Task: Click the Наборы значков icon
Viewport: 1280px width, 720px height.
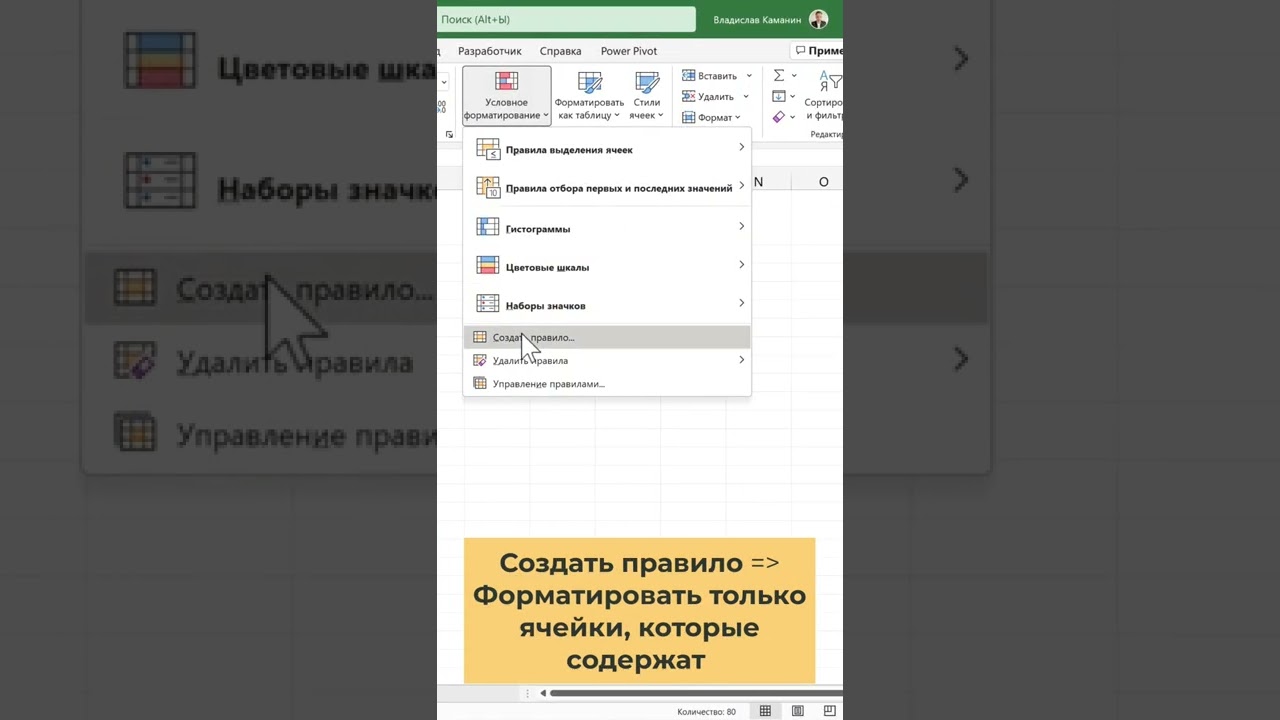Action: 488,304
